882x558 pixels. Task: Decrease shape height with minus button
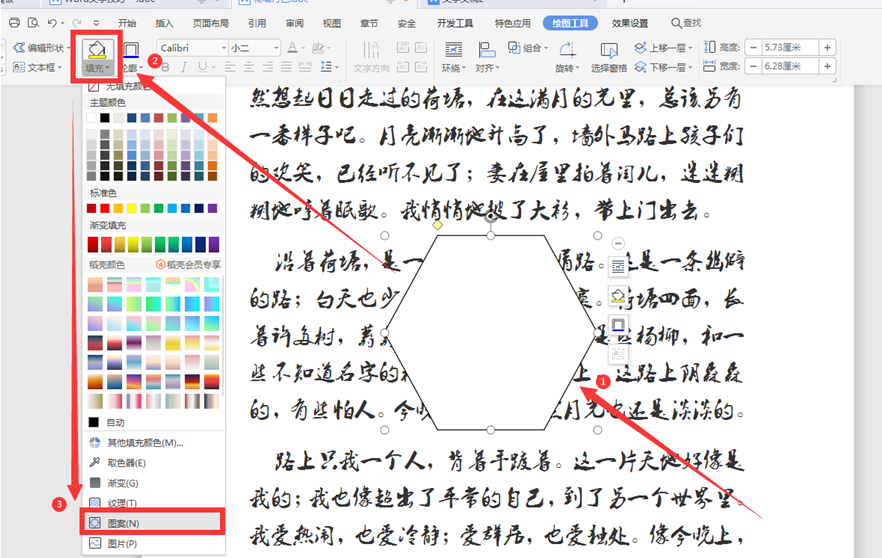coord(754,48)
